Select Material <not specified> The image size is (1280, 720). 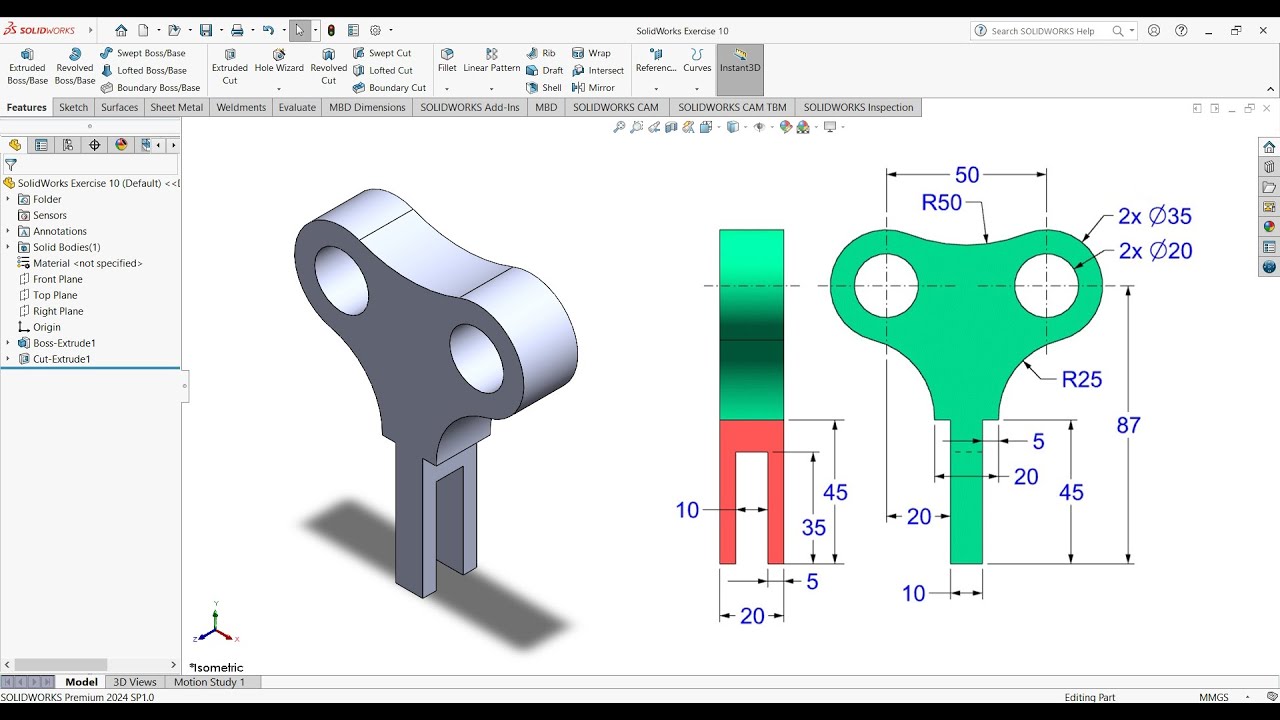(80, 263)
